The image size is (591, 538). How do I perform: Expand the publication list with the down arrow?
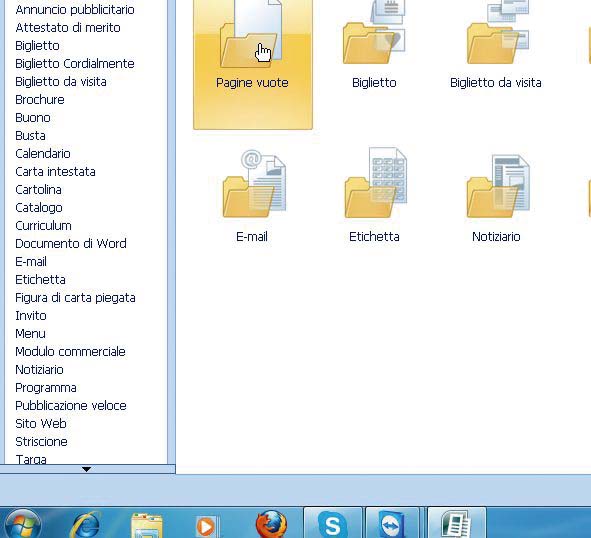click(x=86, y=469)
